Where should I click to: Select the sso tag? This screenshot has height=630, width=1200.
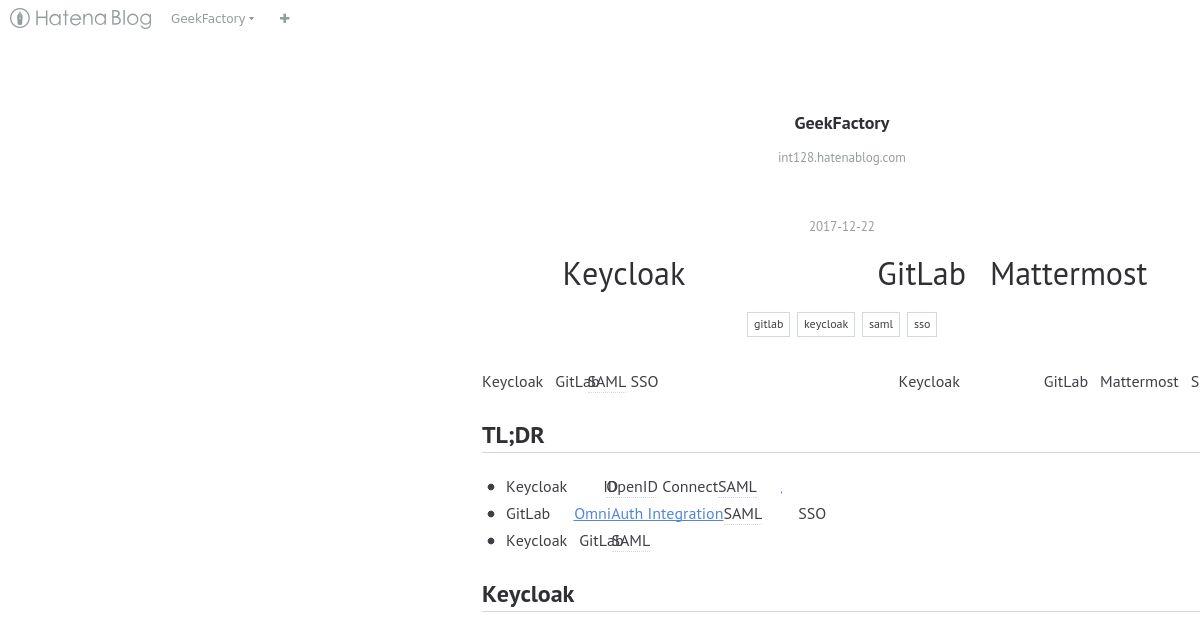(922, 324)
